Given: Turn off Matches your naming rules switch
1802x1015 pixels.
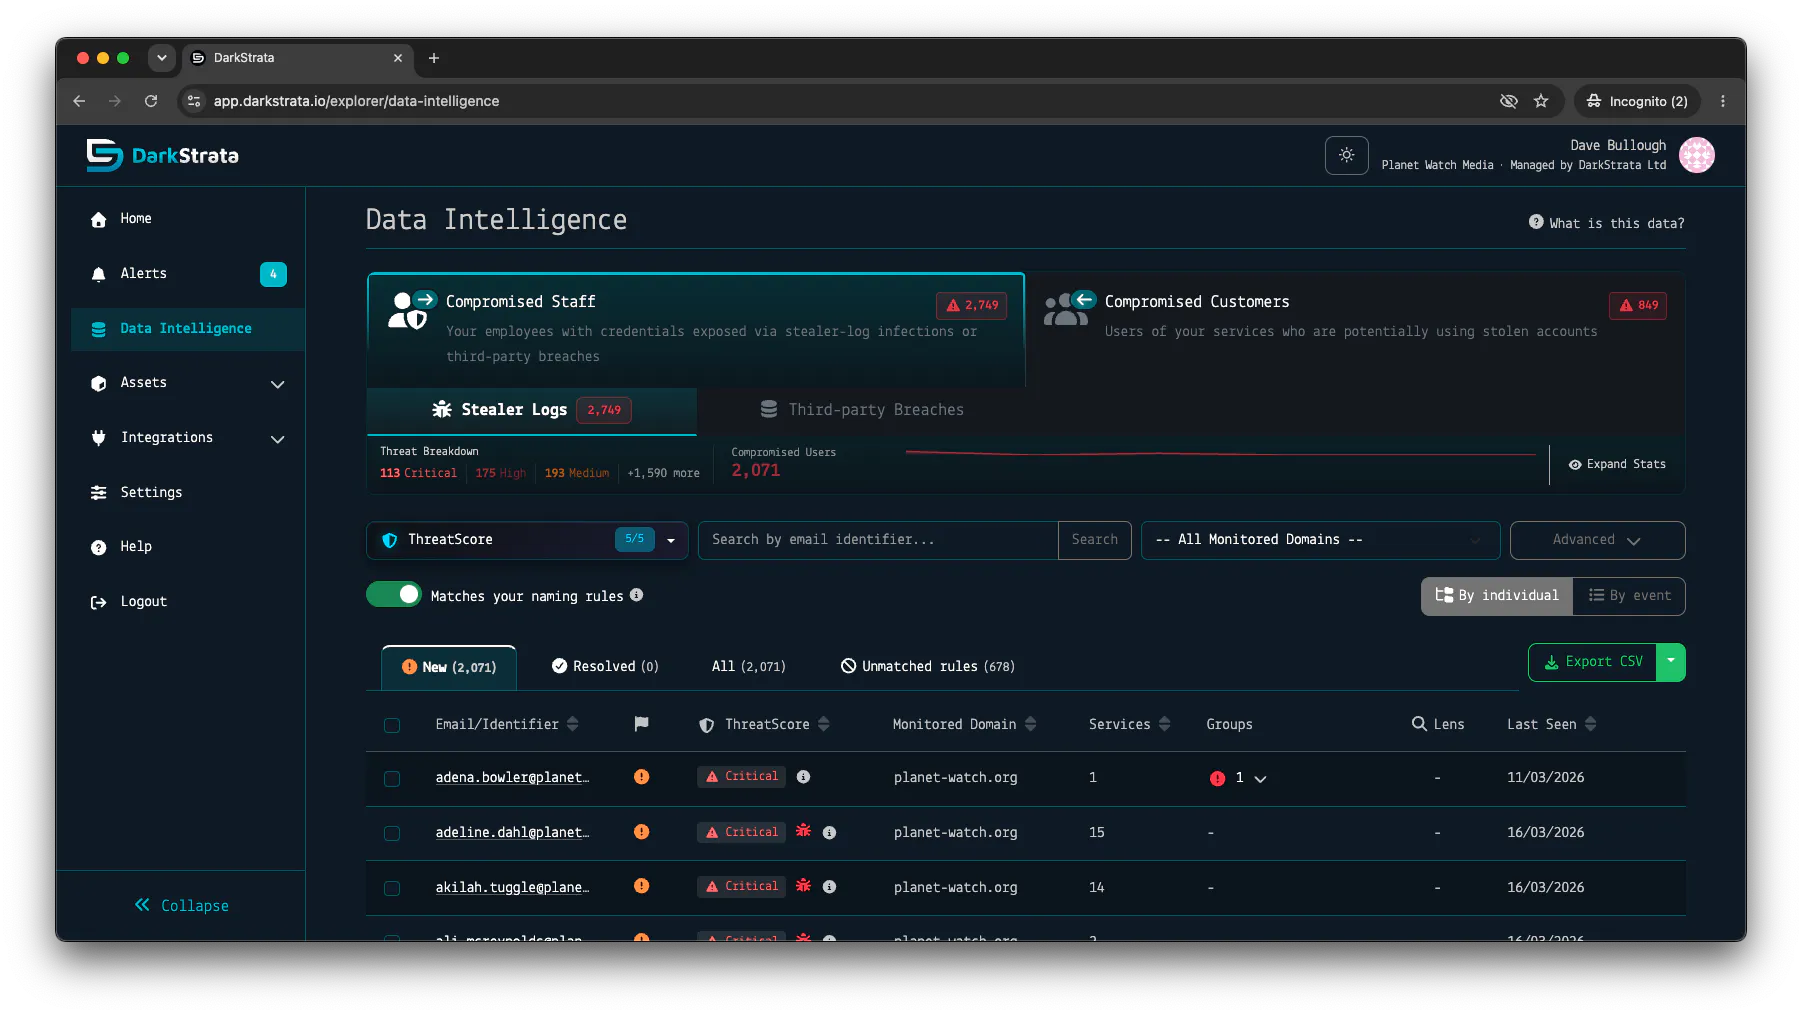Looking at the screenshot, I should (394, 595).
